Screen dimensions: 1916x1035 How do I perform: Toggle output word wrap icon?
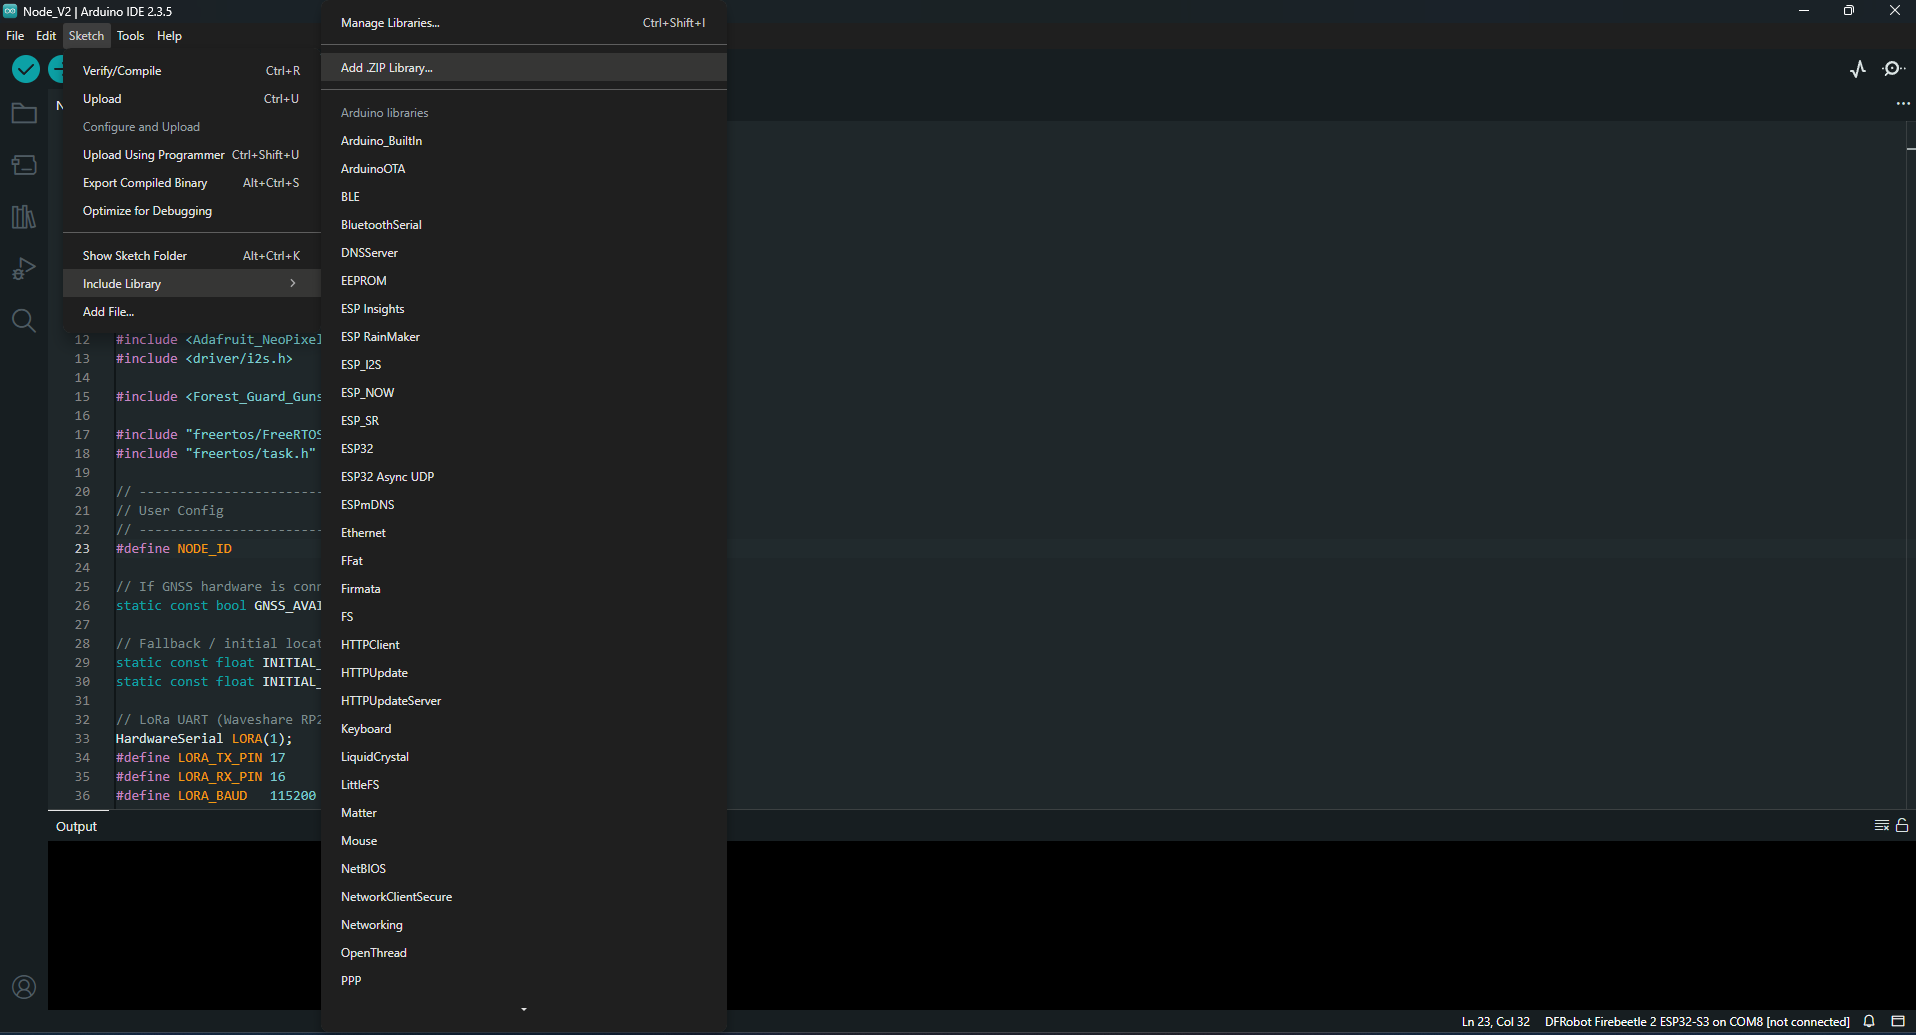coord(1882,825)
